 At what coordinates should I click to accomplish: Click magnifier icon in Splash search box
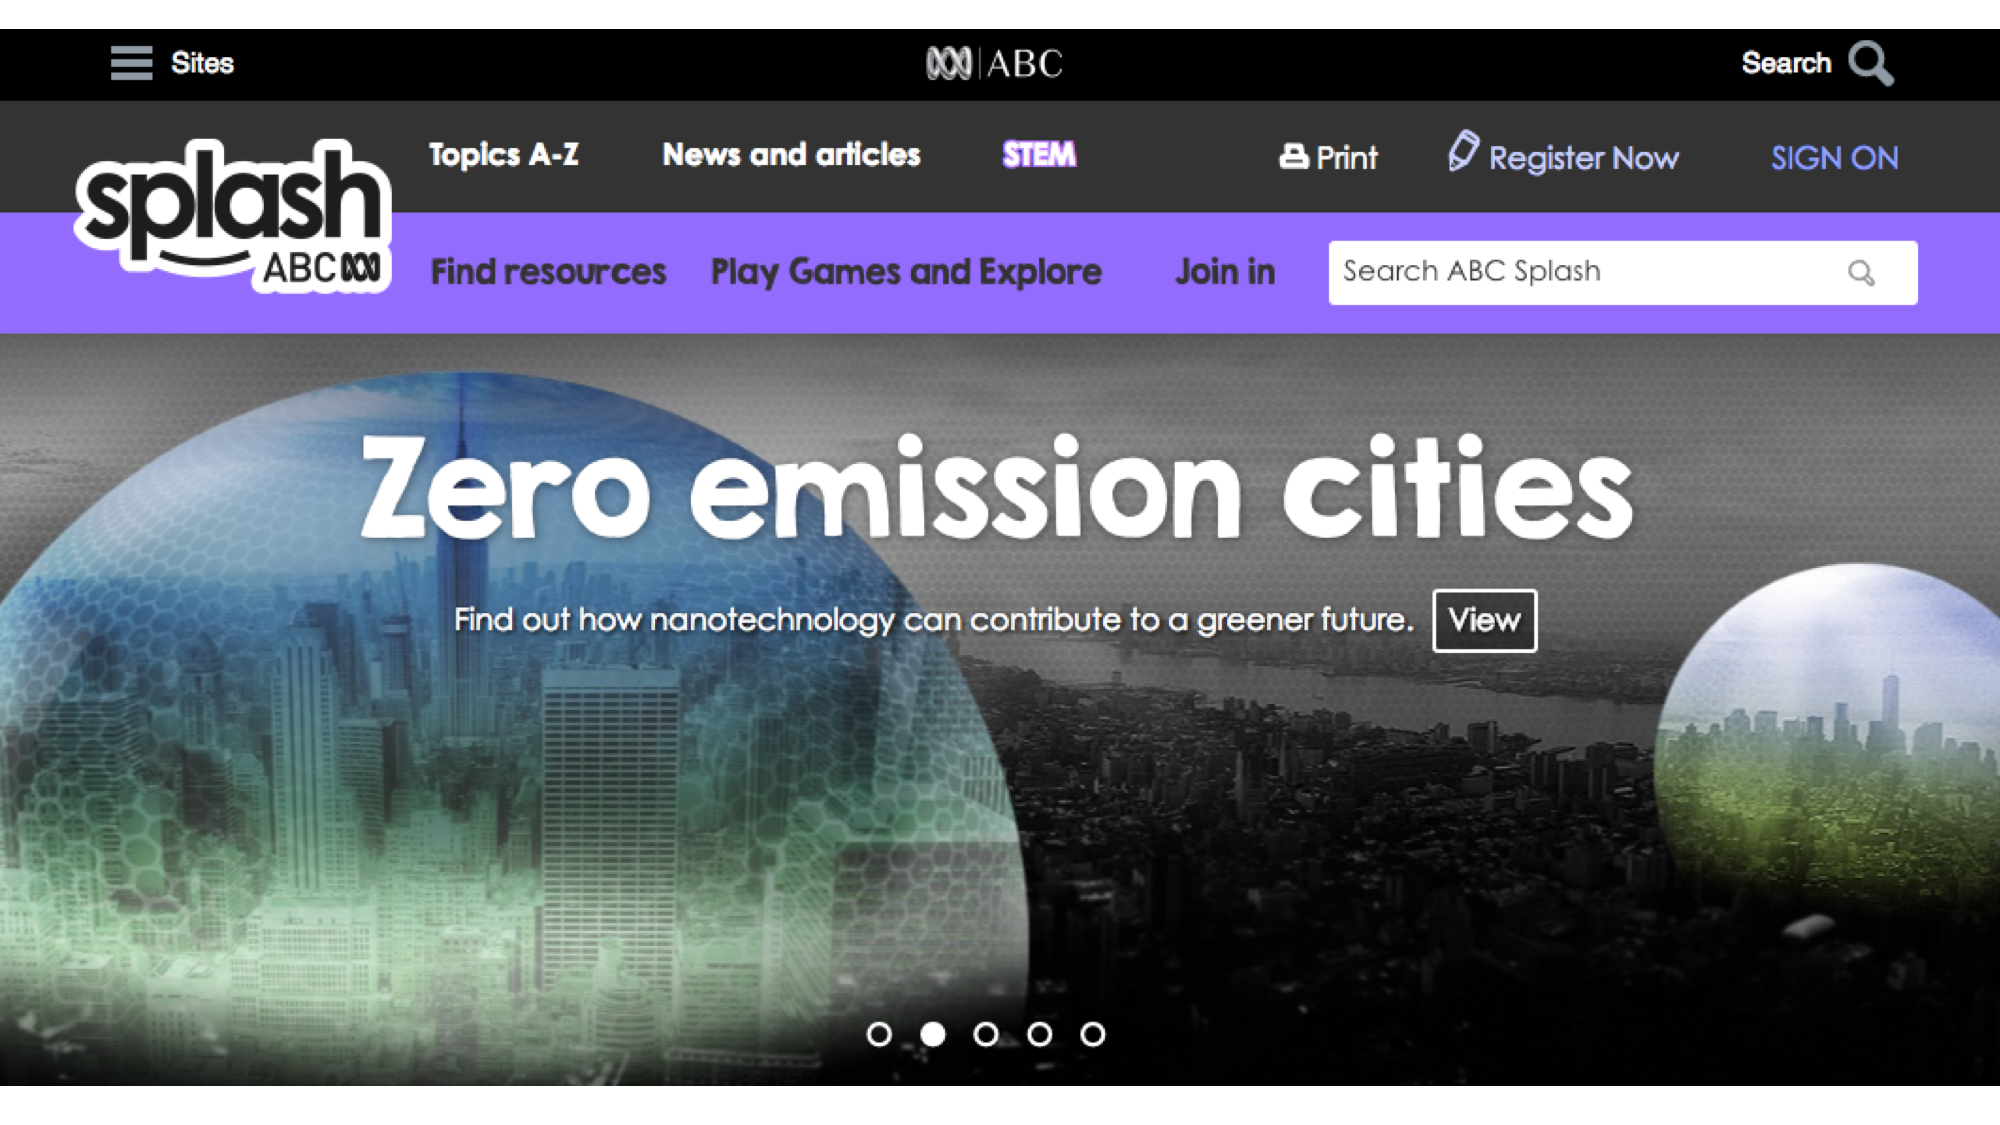coord(1861,273)
